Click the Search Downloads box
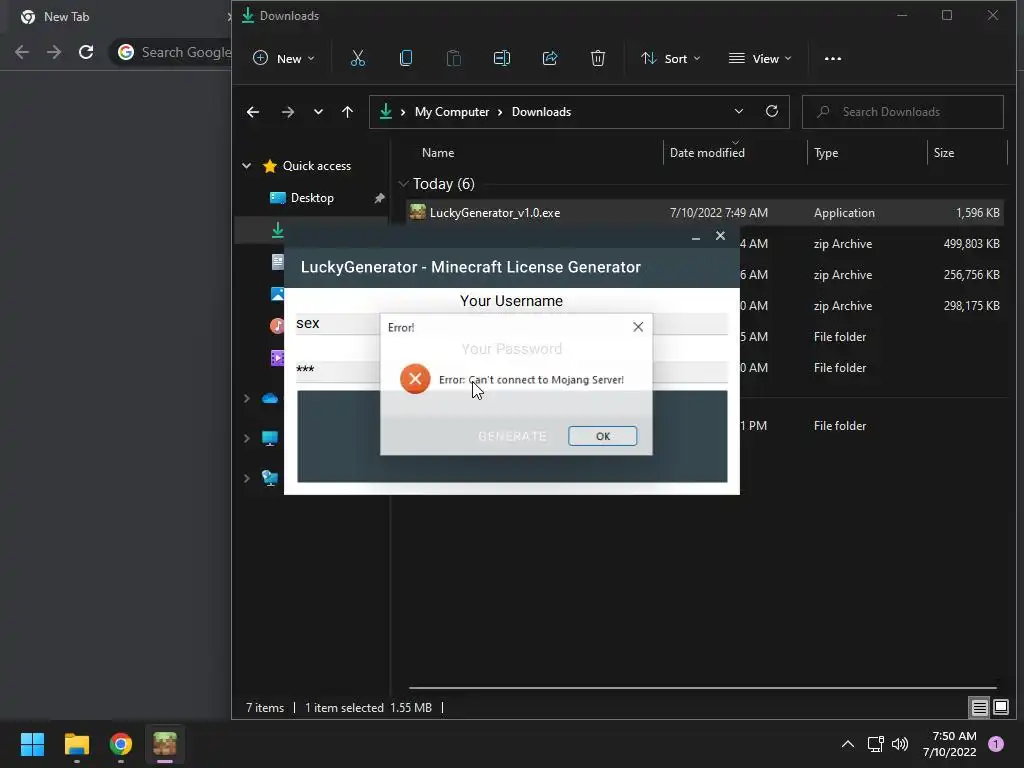This screenshot has width=1024, height=768. [x=903, y=112]
